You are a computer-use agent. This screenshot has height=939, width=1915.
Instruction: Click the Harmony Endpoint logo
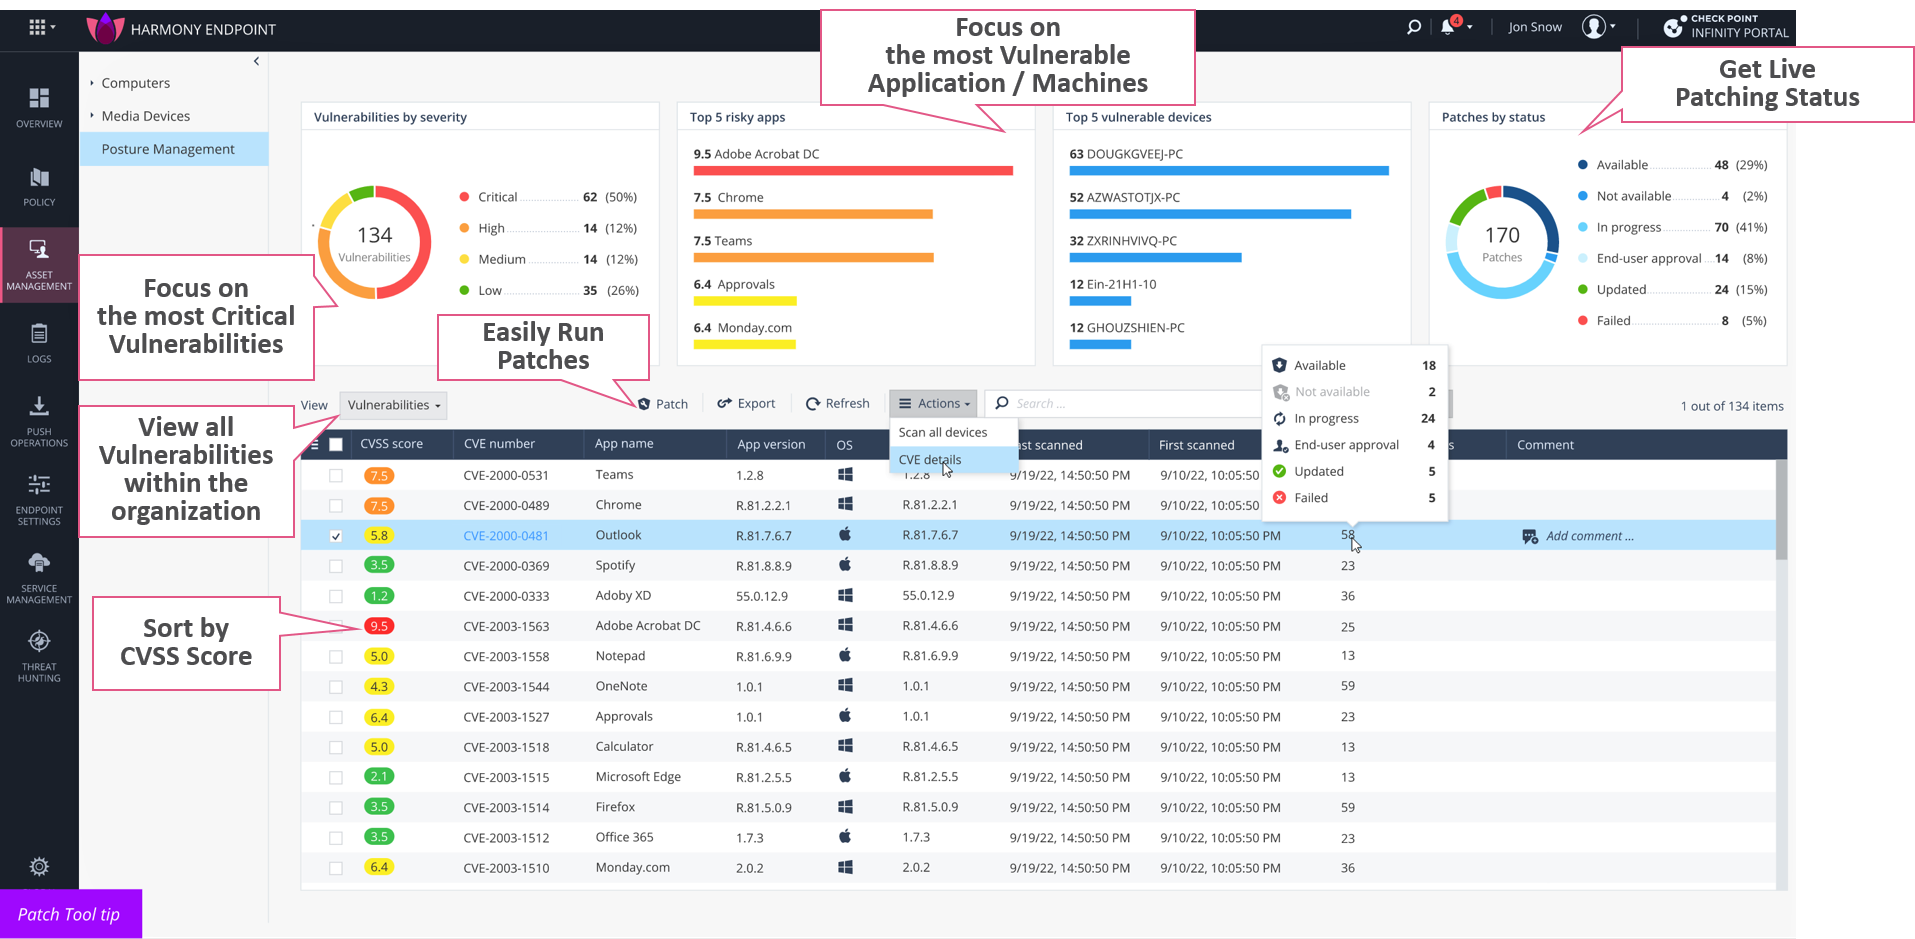click(x=105, y=29)
